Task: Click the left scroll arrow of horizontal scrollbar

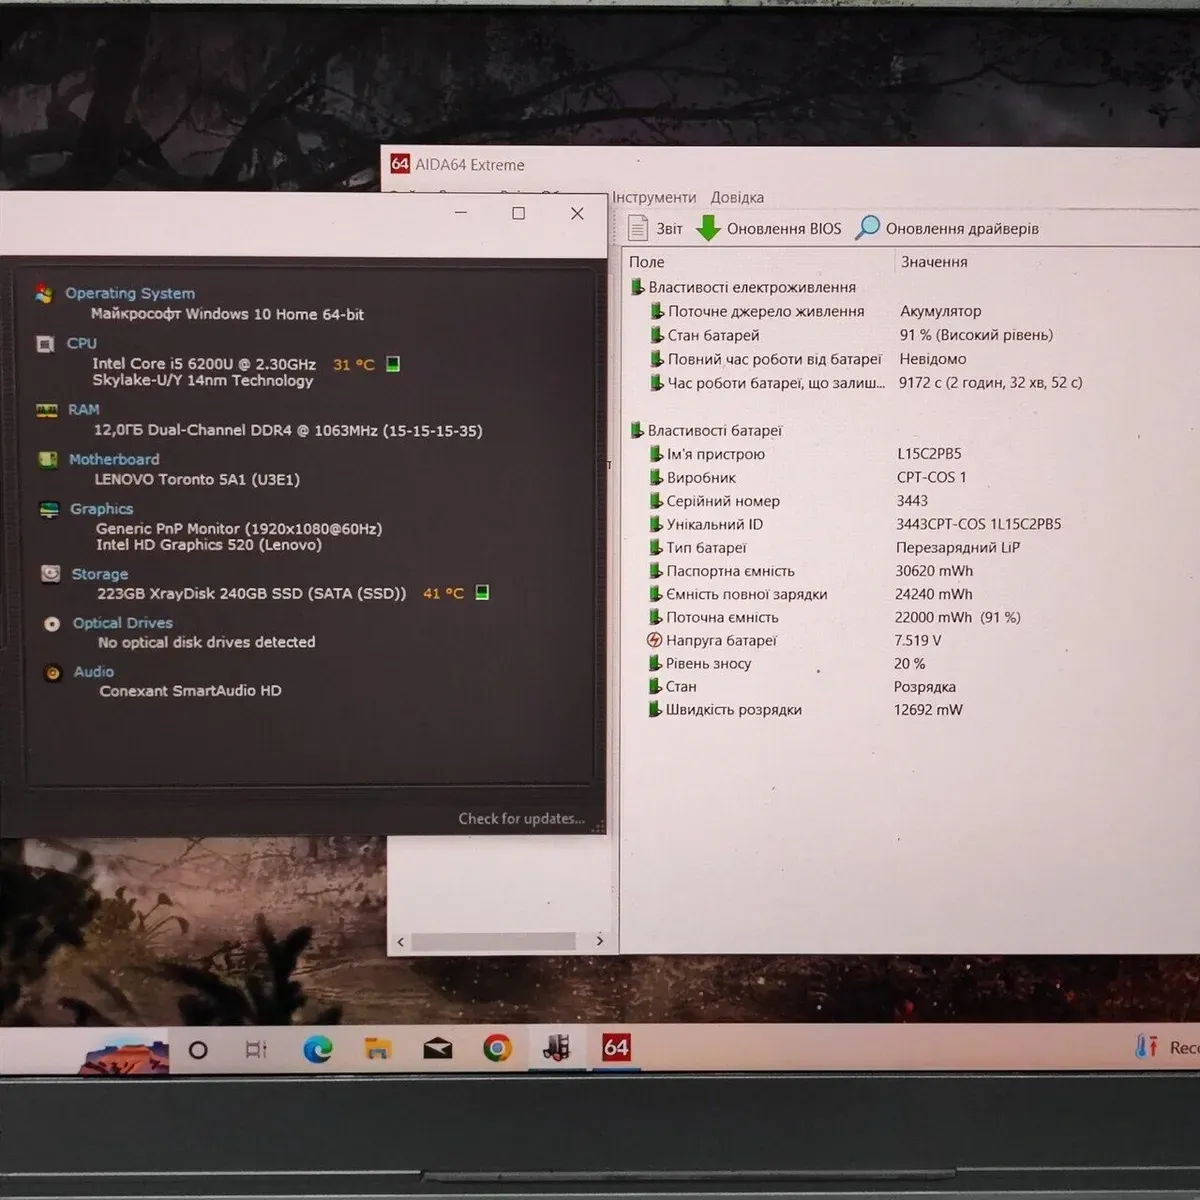Action: coord(401,941)
